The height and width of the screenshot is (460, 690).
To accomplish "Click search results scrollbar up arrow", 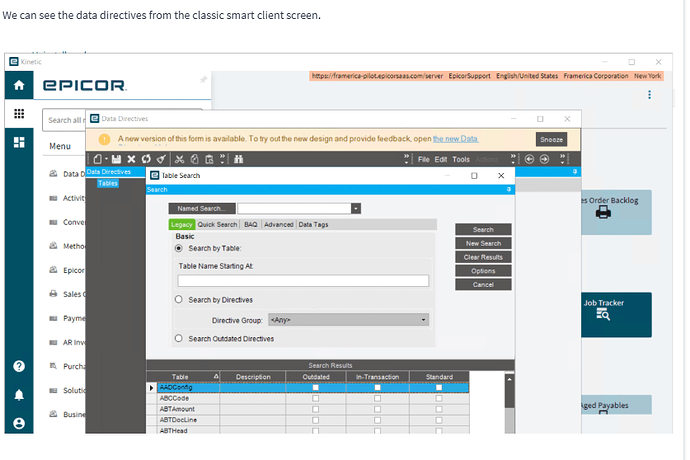I will (x=510, y=379).
